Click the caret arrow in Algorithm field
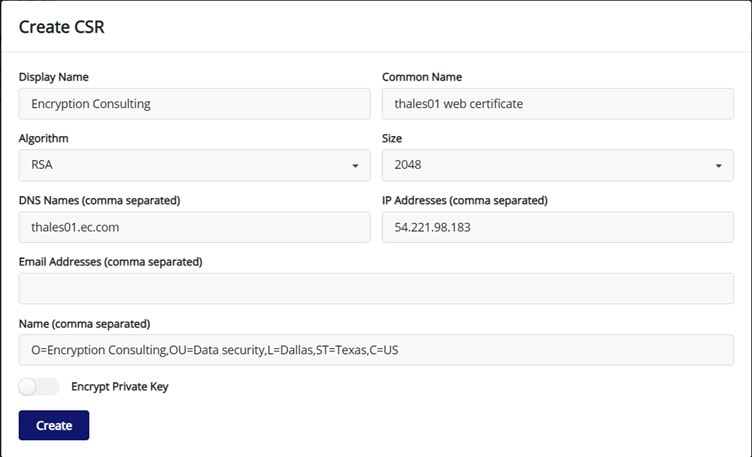 [x=355, y=166]
